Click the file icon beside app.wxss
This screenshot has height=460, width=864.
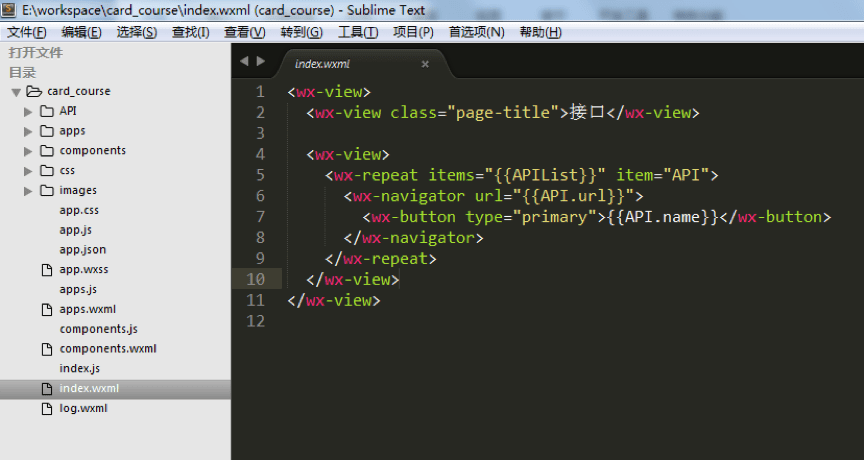tap(47, 270)
